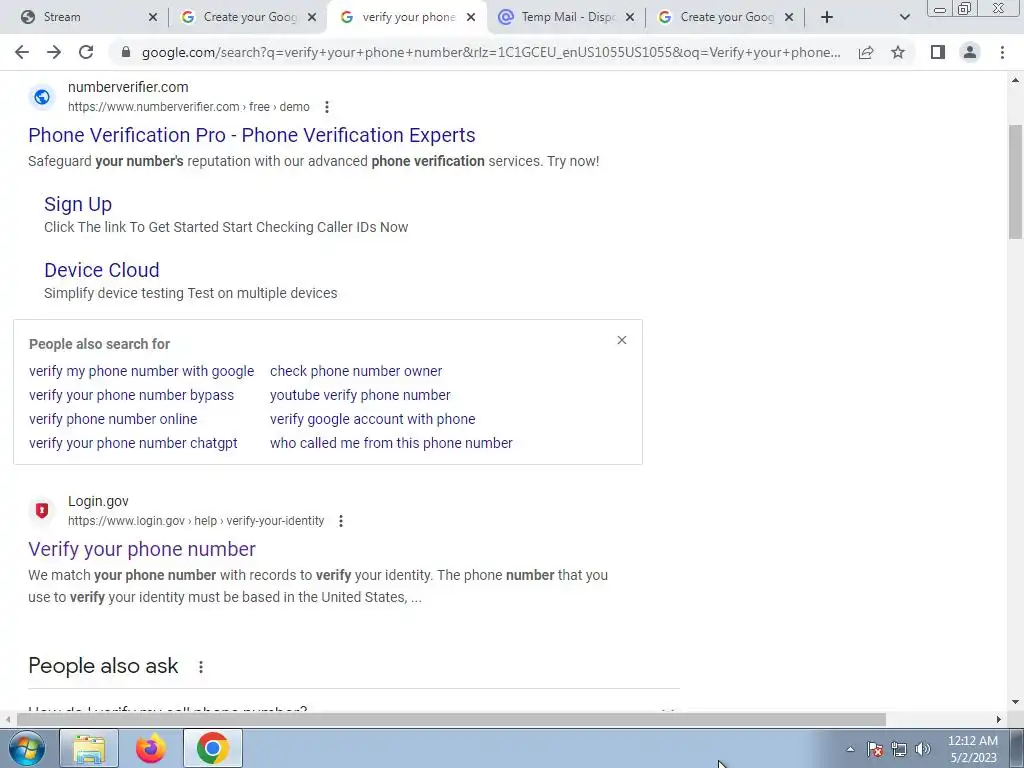Image resolution: width=1024 pixels, height=768 pixels.
Task: Select the verify your phone tab
Action: pos(408,17)
